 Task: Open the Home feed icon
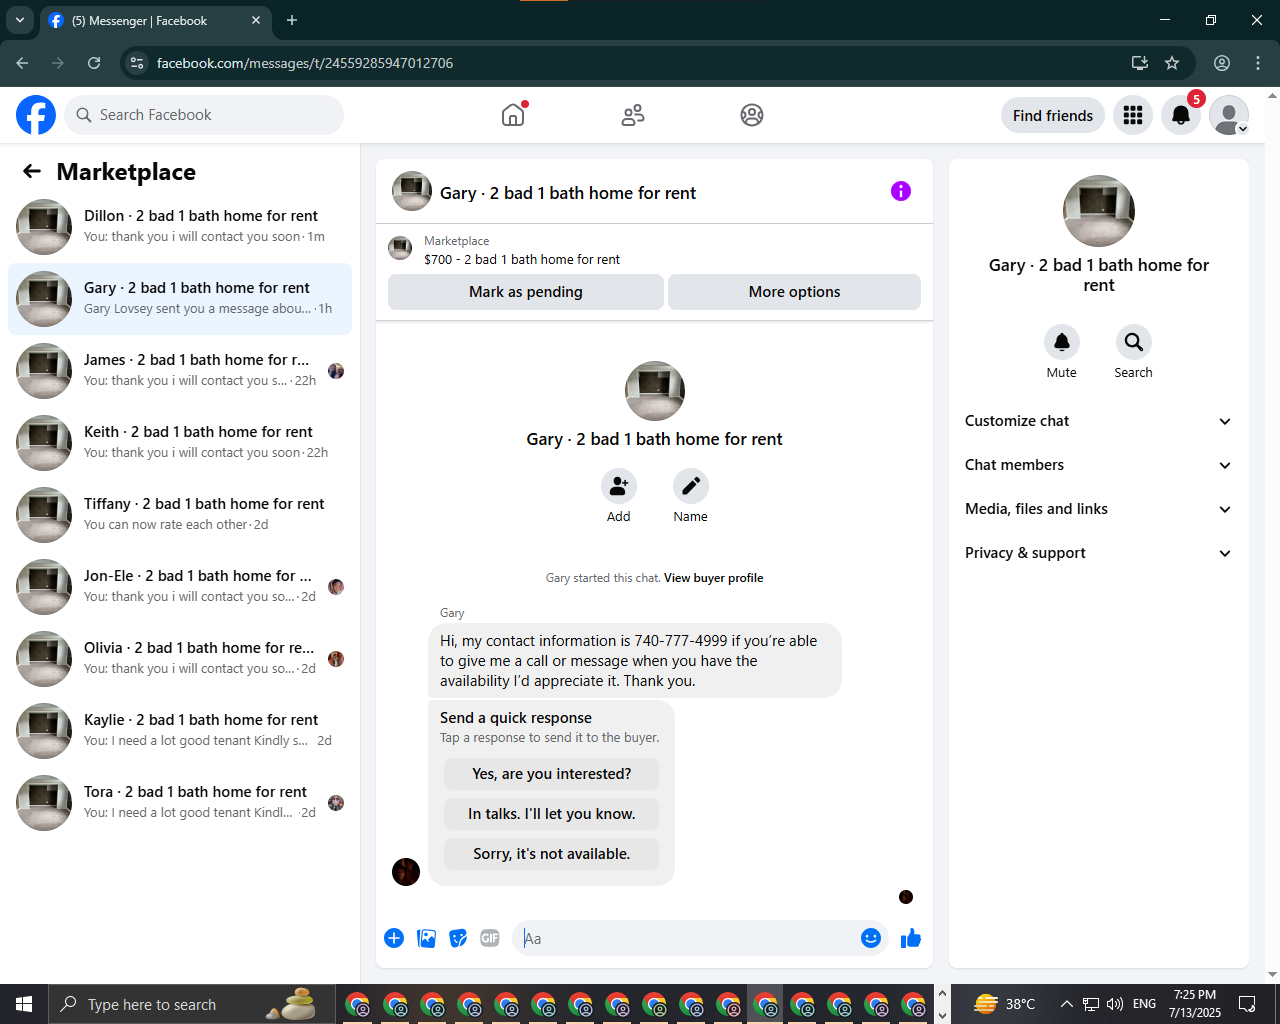(x=513, y=115)
